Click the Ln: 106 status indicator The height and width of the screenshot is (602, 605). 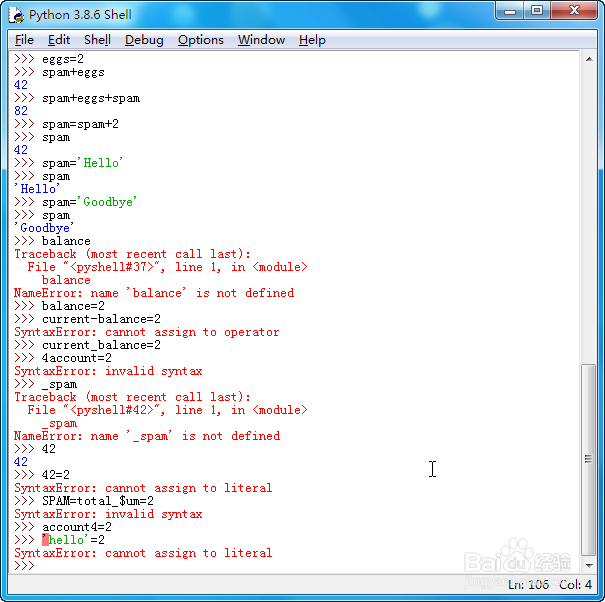coord(528,585)
